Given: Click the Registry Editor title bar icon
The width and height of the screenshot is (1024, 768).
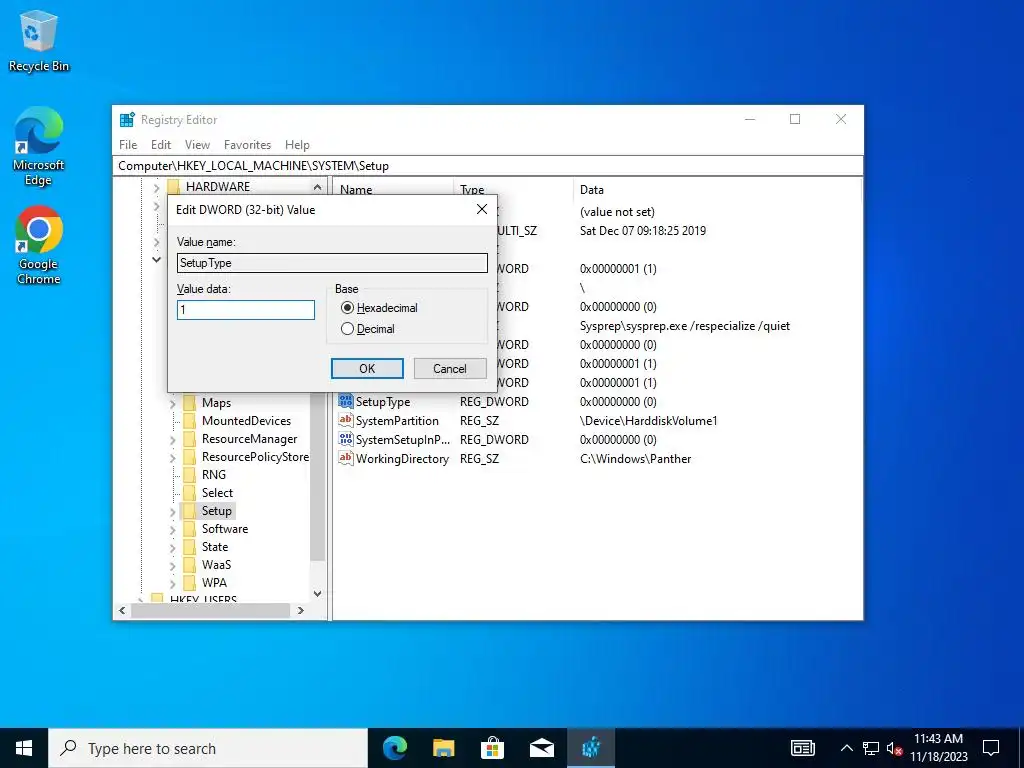Looking at the screenshot, I should (x=127, y=120).
